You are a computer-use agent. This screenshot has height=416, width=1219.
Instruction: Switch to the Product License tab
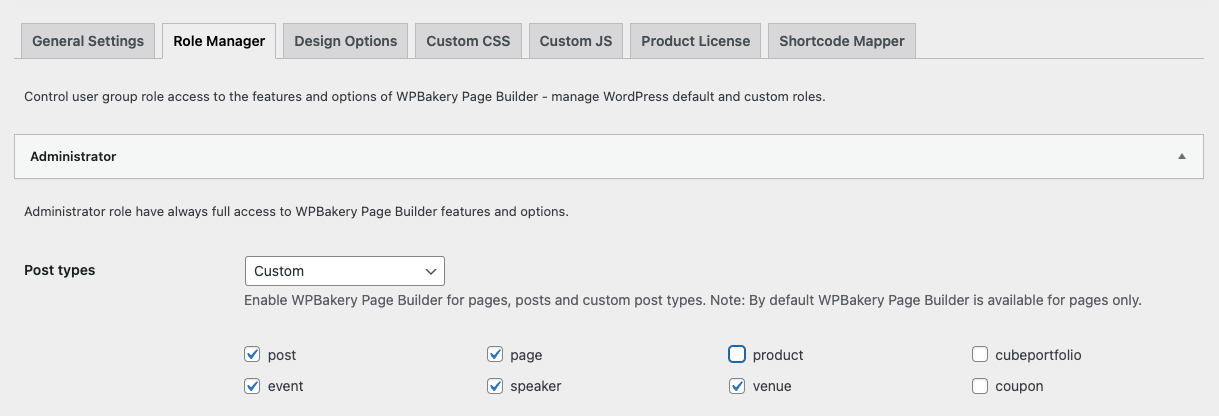click(x=695, y=41)
